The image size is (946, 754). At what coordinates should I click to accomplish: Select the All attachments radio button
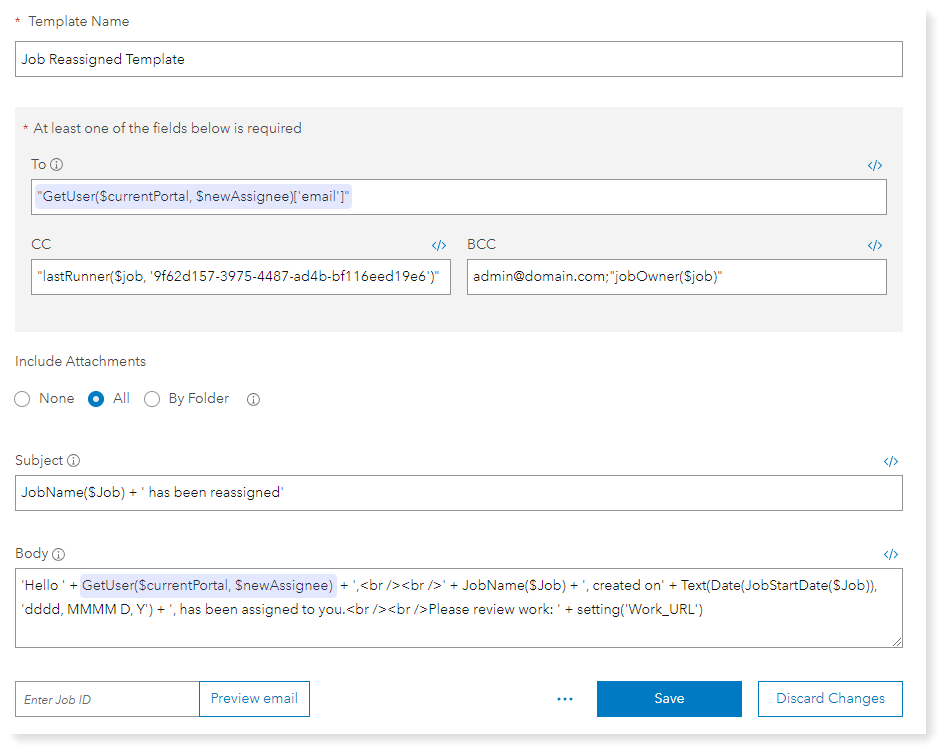(x=97, y=399)
